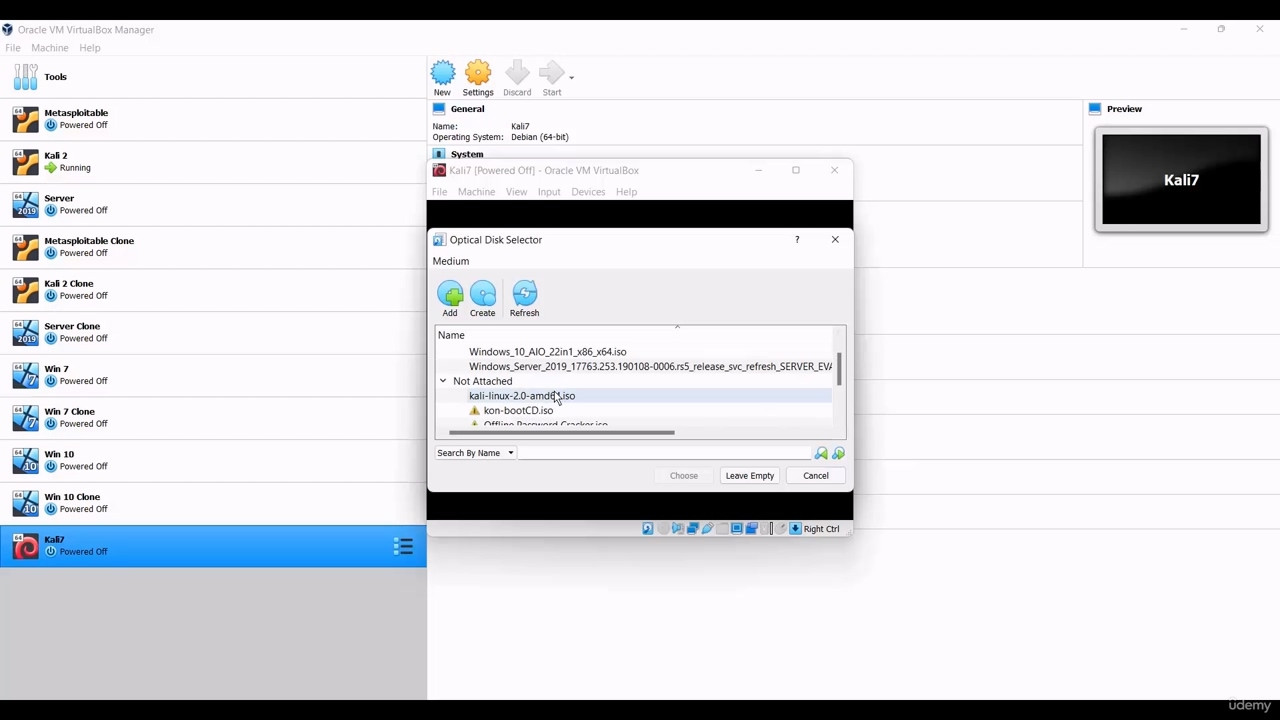This screenshot has height=720, width=1280.
Task: Click the hard disk status bar icon
Action: (x=648, y=529)
